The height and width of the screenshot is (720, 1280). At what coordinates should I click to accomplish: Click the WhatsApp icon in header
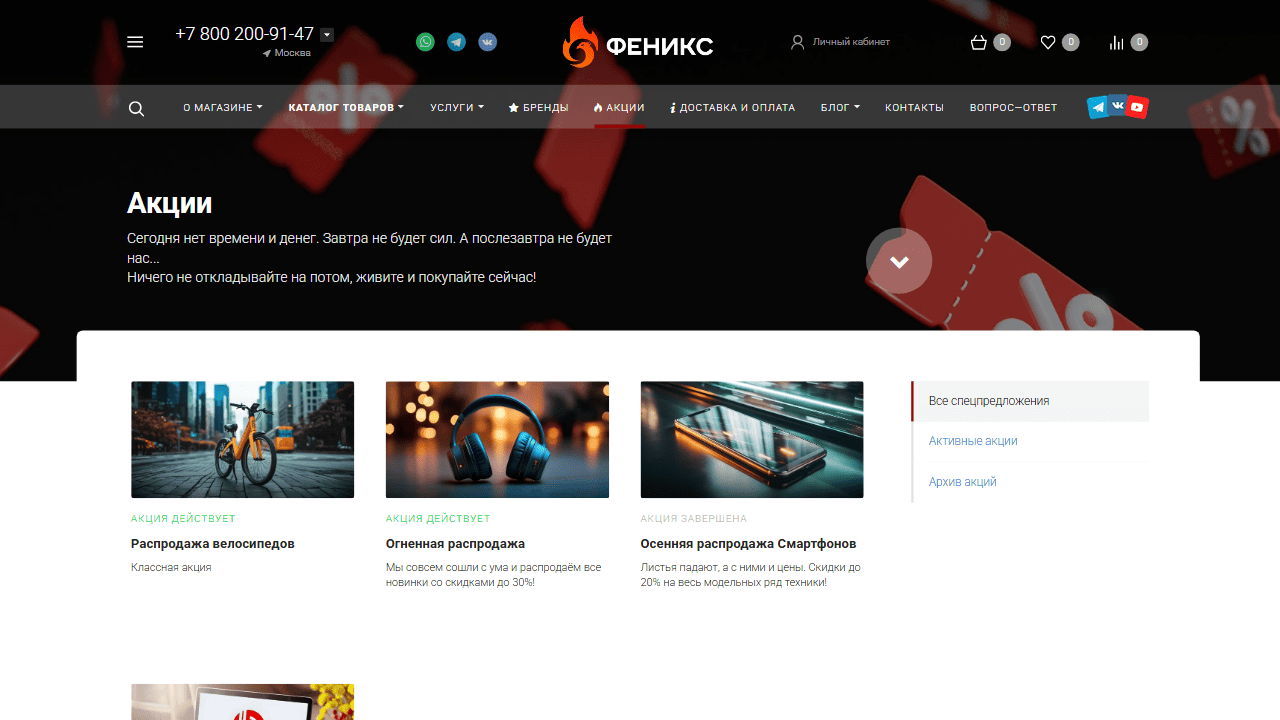(425, 42)
